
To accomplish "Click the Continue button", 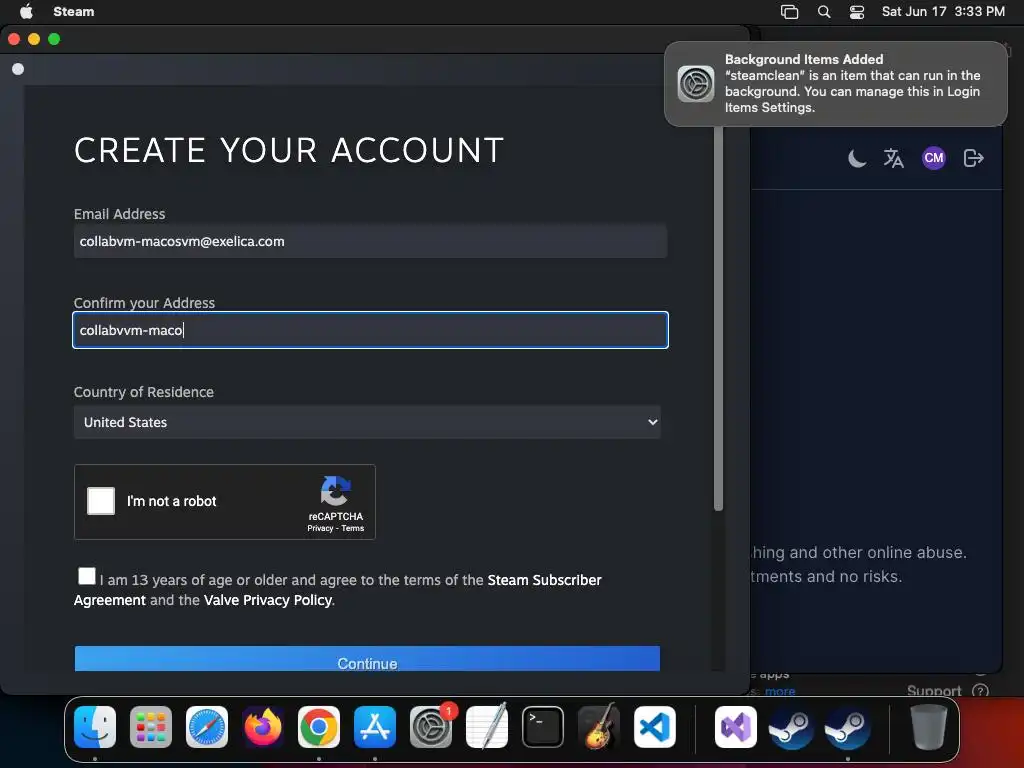I will [x=367, y=658].
